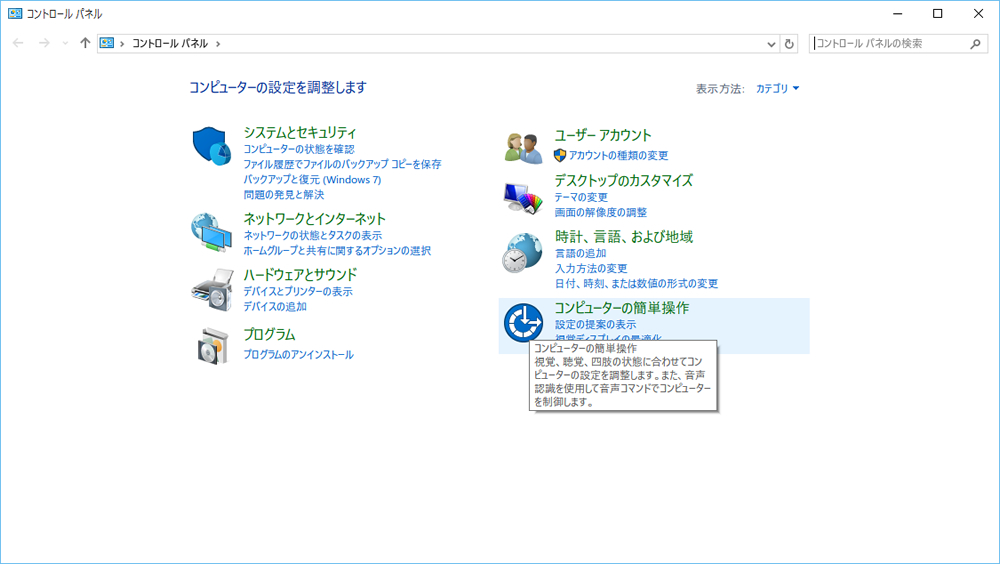Click デバイスの追加 link
Viewport: 1000px width, 564px height.
[x=275, y=307]
